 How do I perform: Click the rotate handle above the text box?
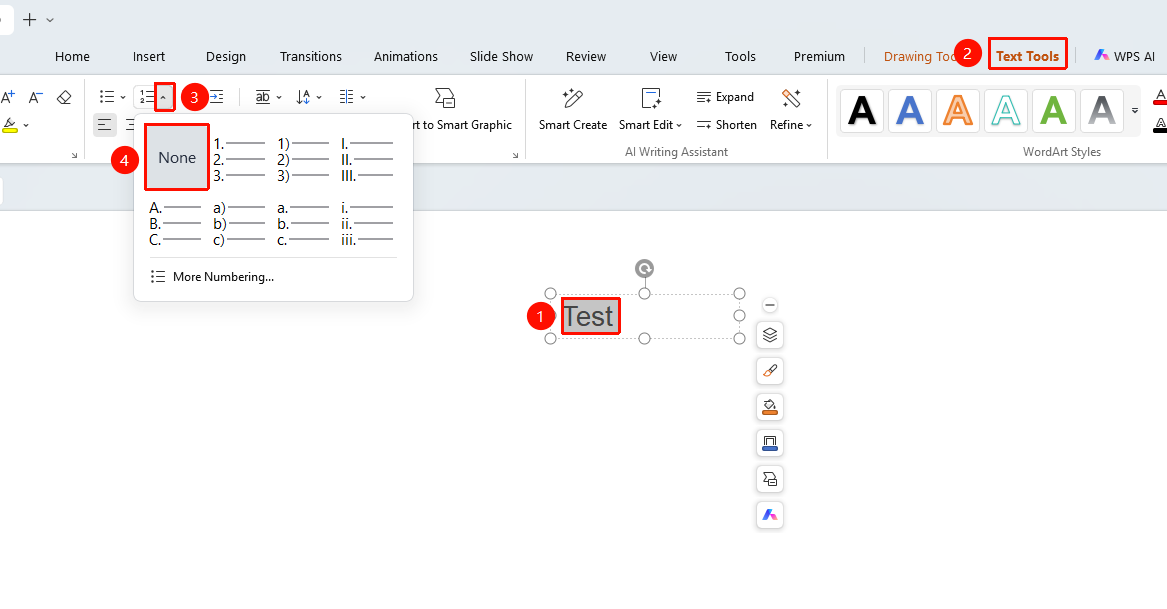645,269
